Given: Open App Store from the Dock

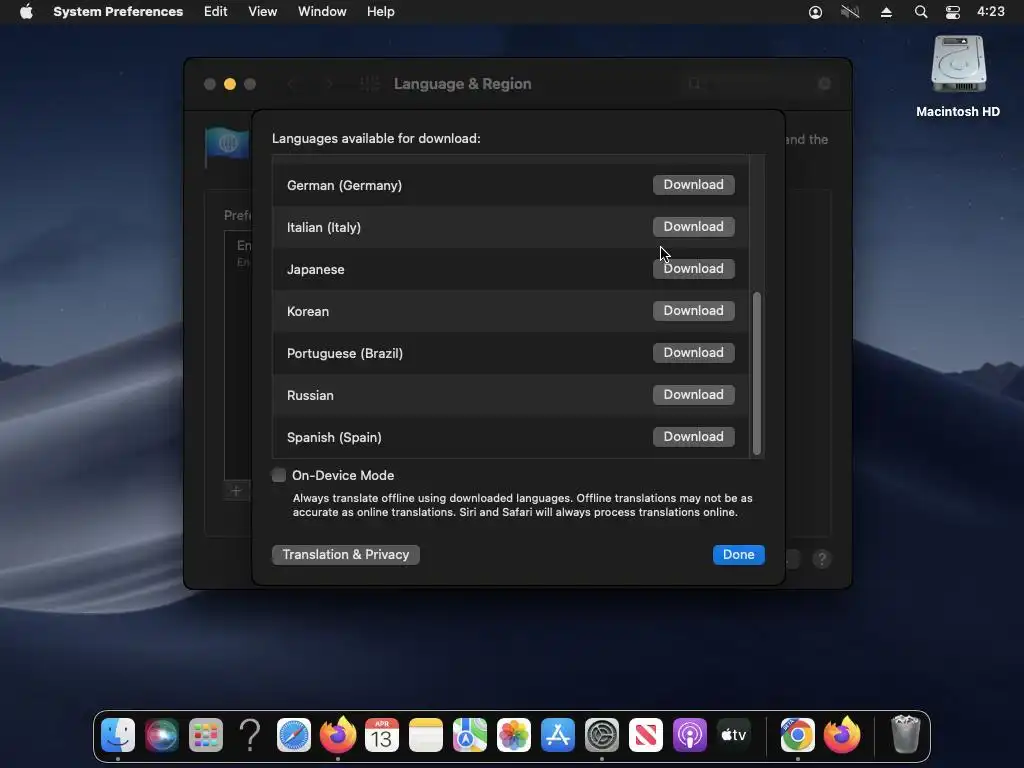Looking at the screenshot, I should click(558, 735).
